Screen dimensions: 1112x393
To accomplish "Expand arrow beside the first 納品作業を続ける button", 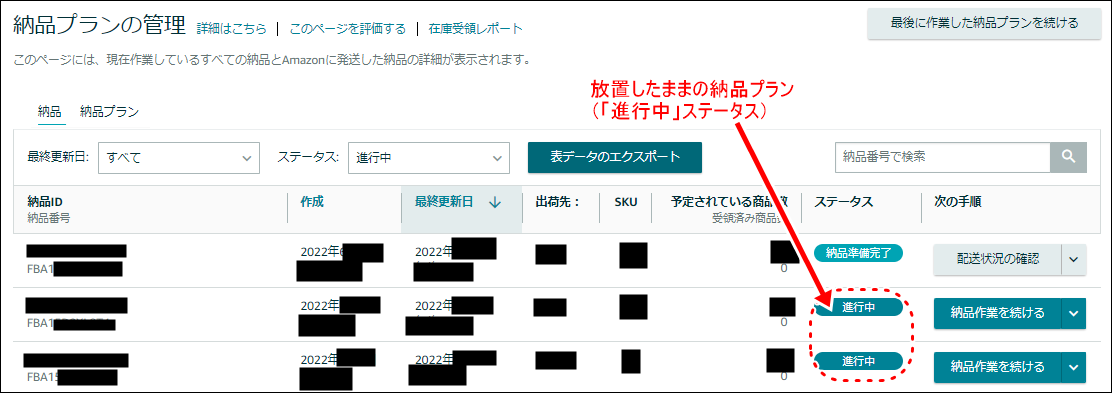I will [1074, 313].
